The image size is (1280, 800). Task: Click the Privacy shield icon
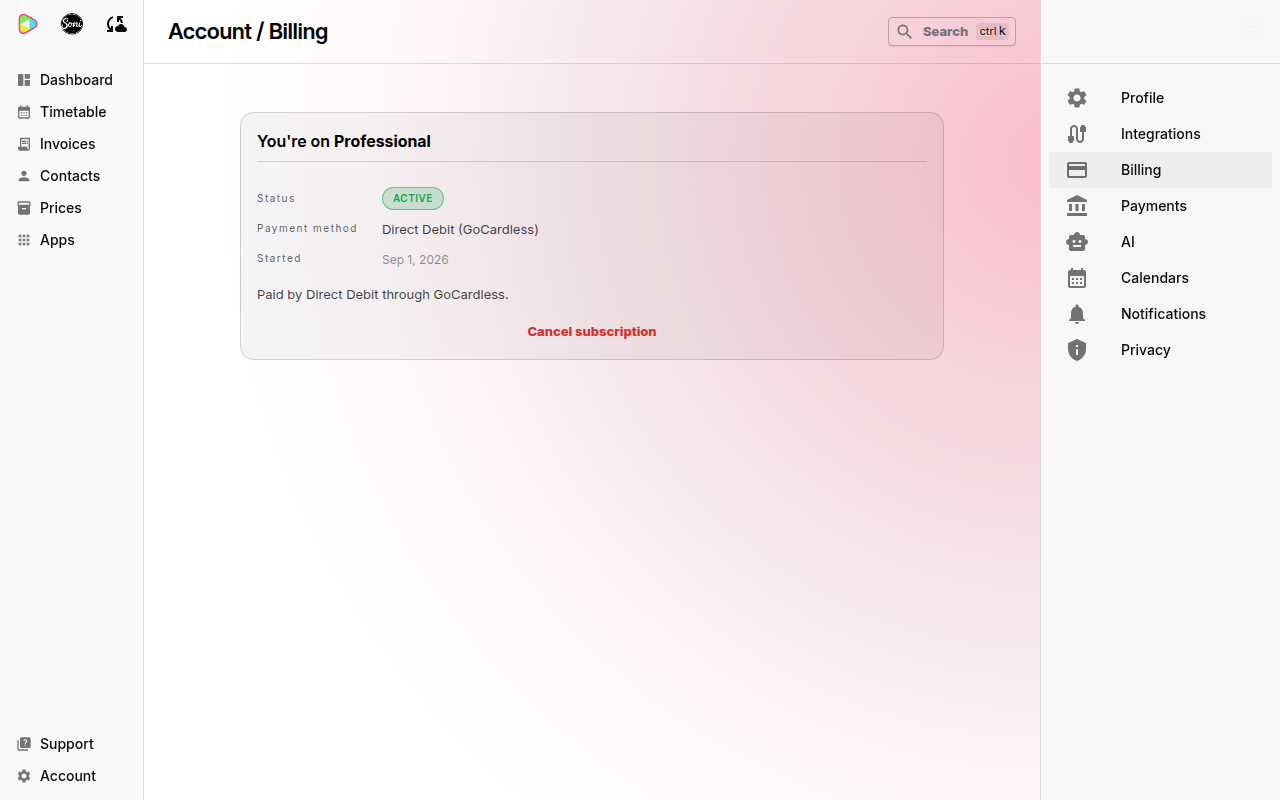click(x=1077, y=350)
